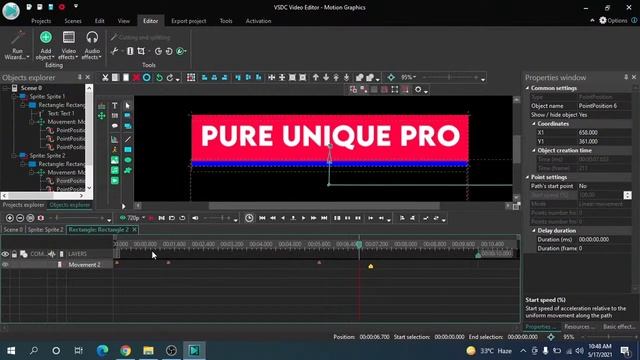Open the Resources tab in Properties panel
Viewport: 640px width, 360px height.
pyautogui.click(x=579, y=327)
